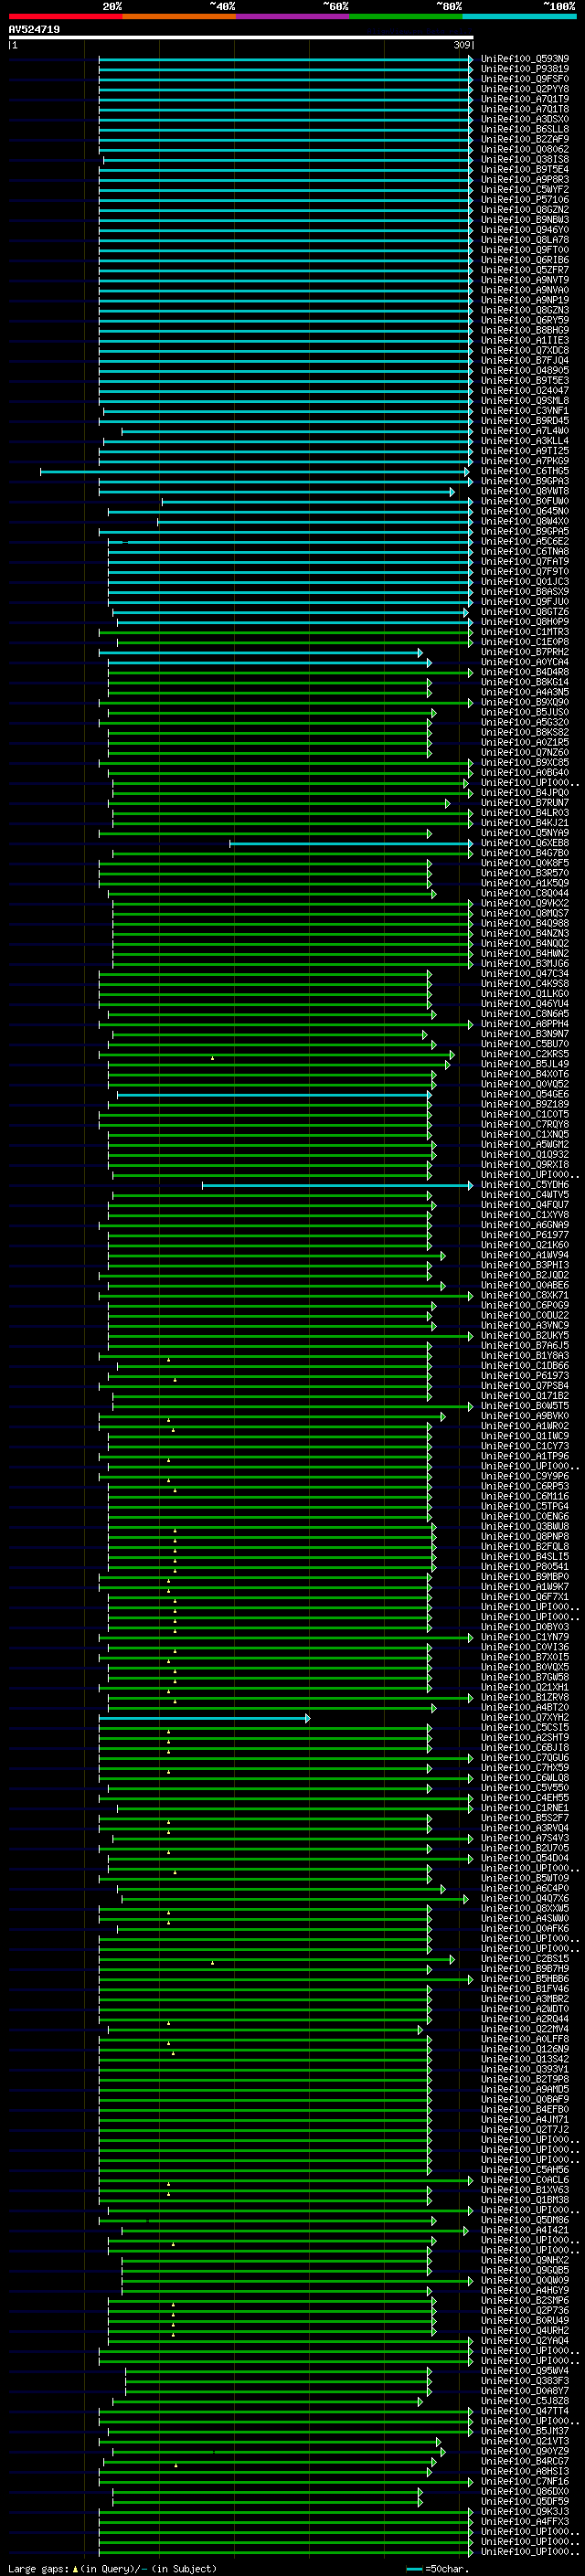585x2576 pixels.
Task: Select hit label UniRef100_C8Q044
Action: (x=525, y=894)
